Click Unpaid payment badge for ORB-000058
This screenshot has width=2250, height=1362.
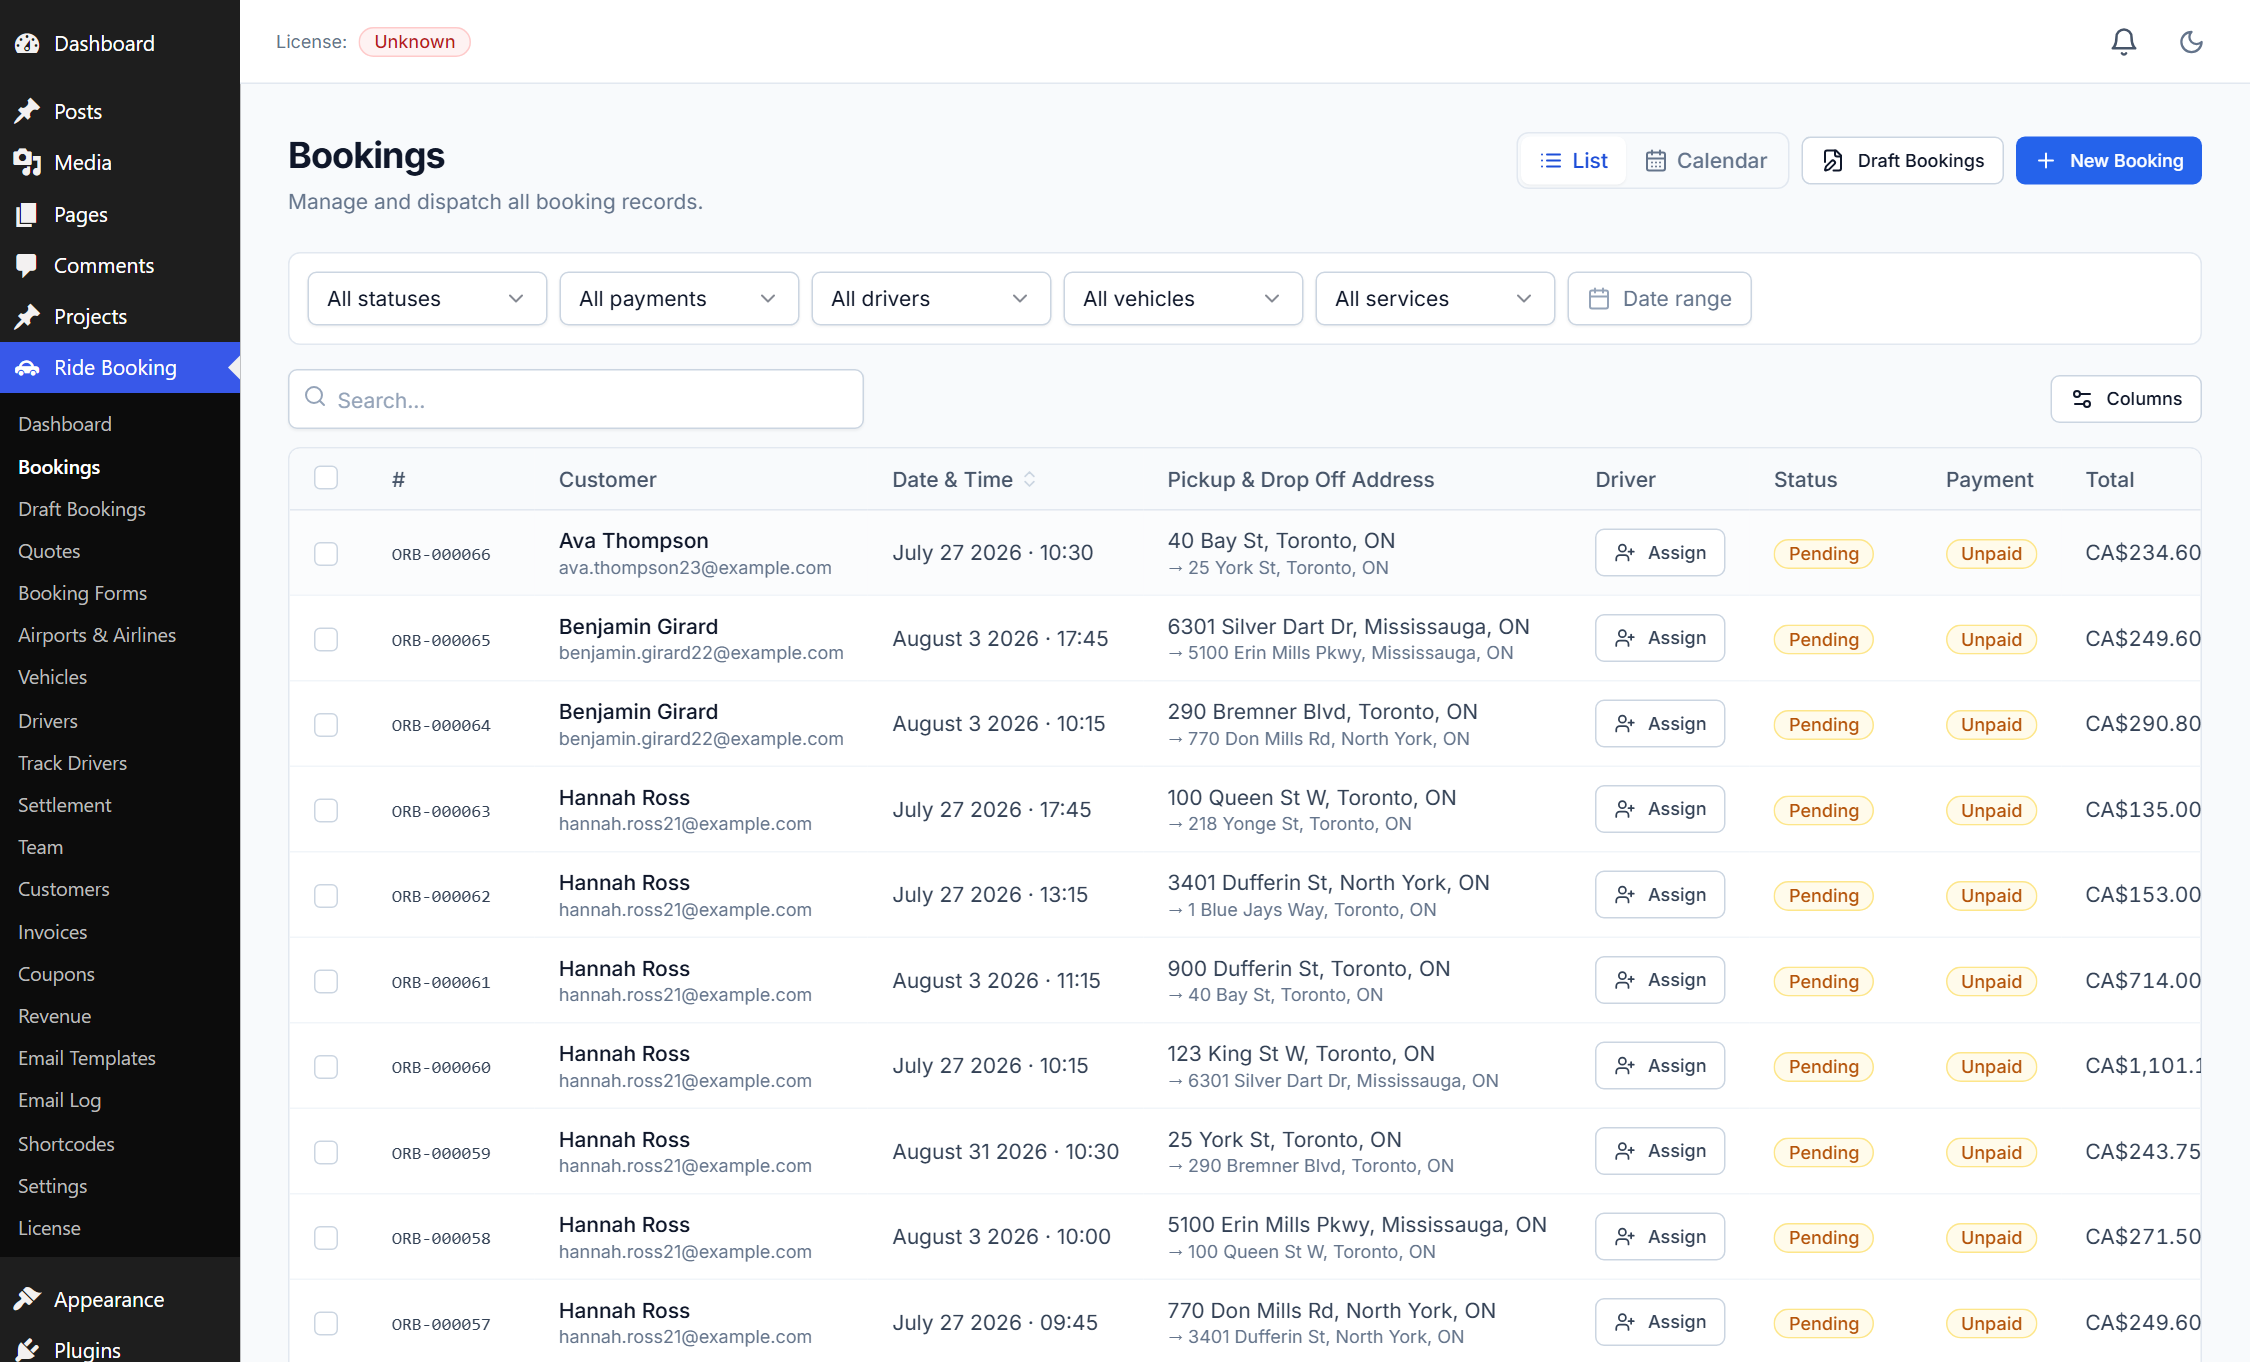(1991, 1238)
